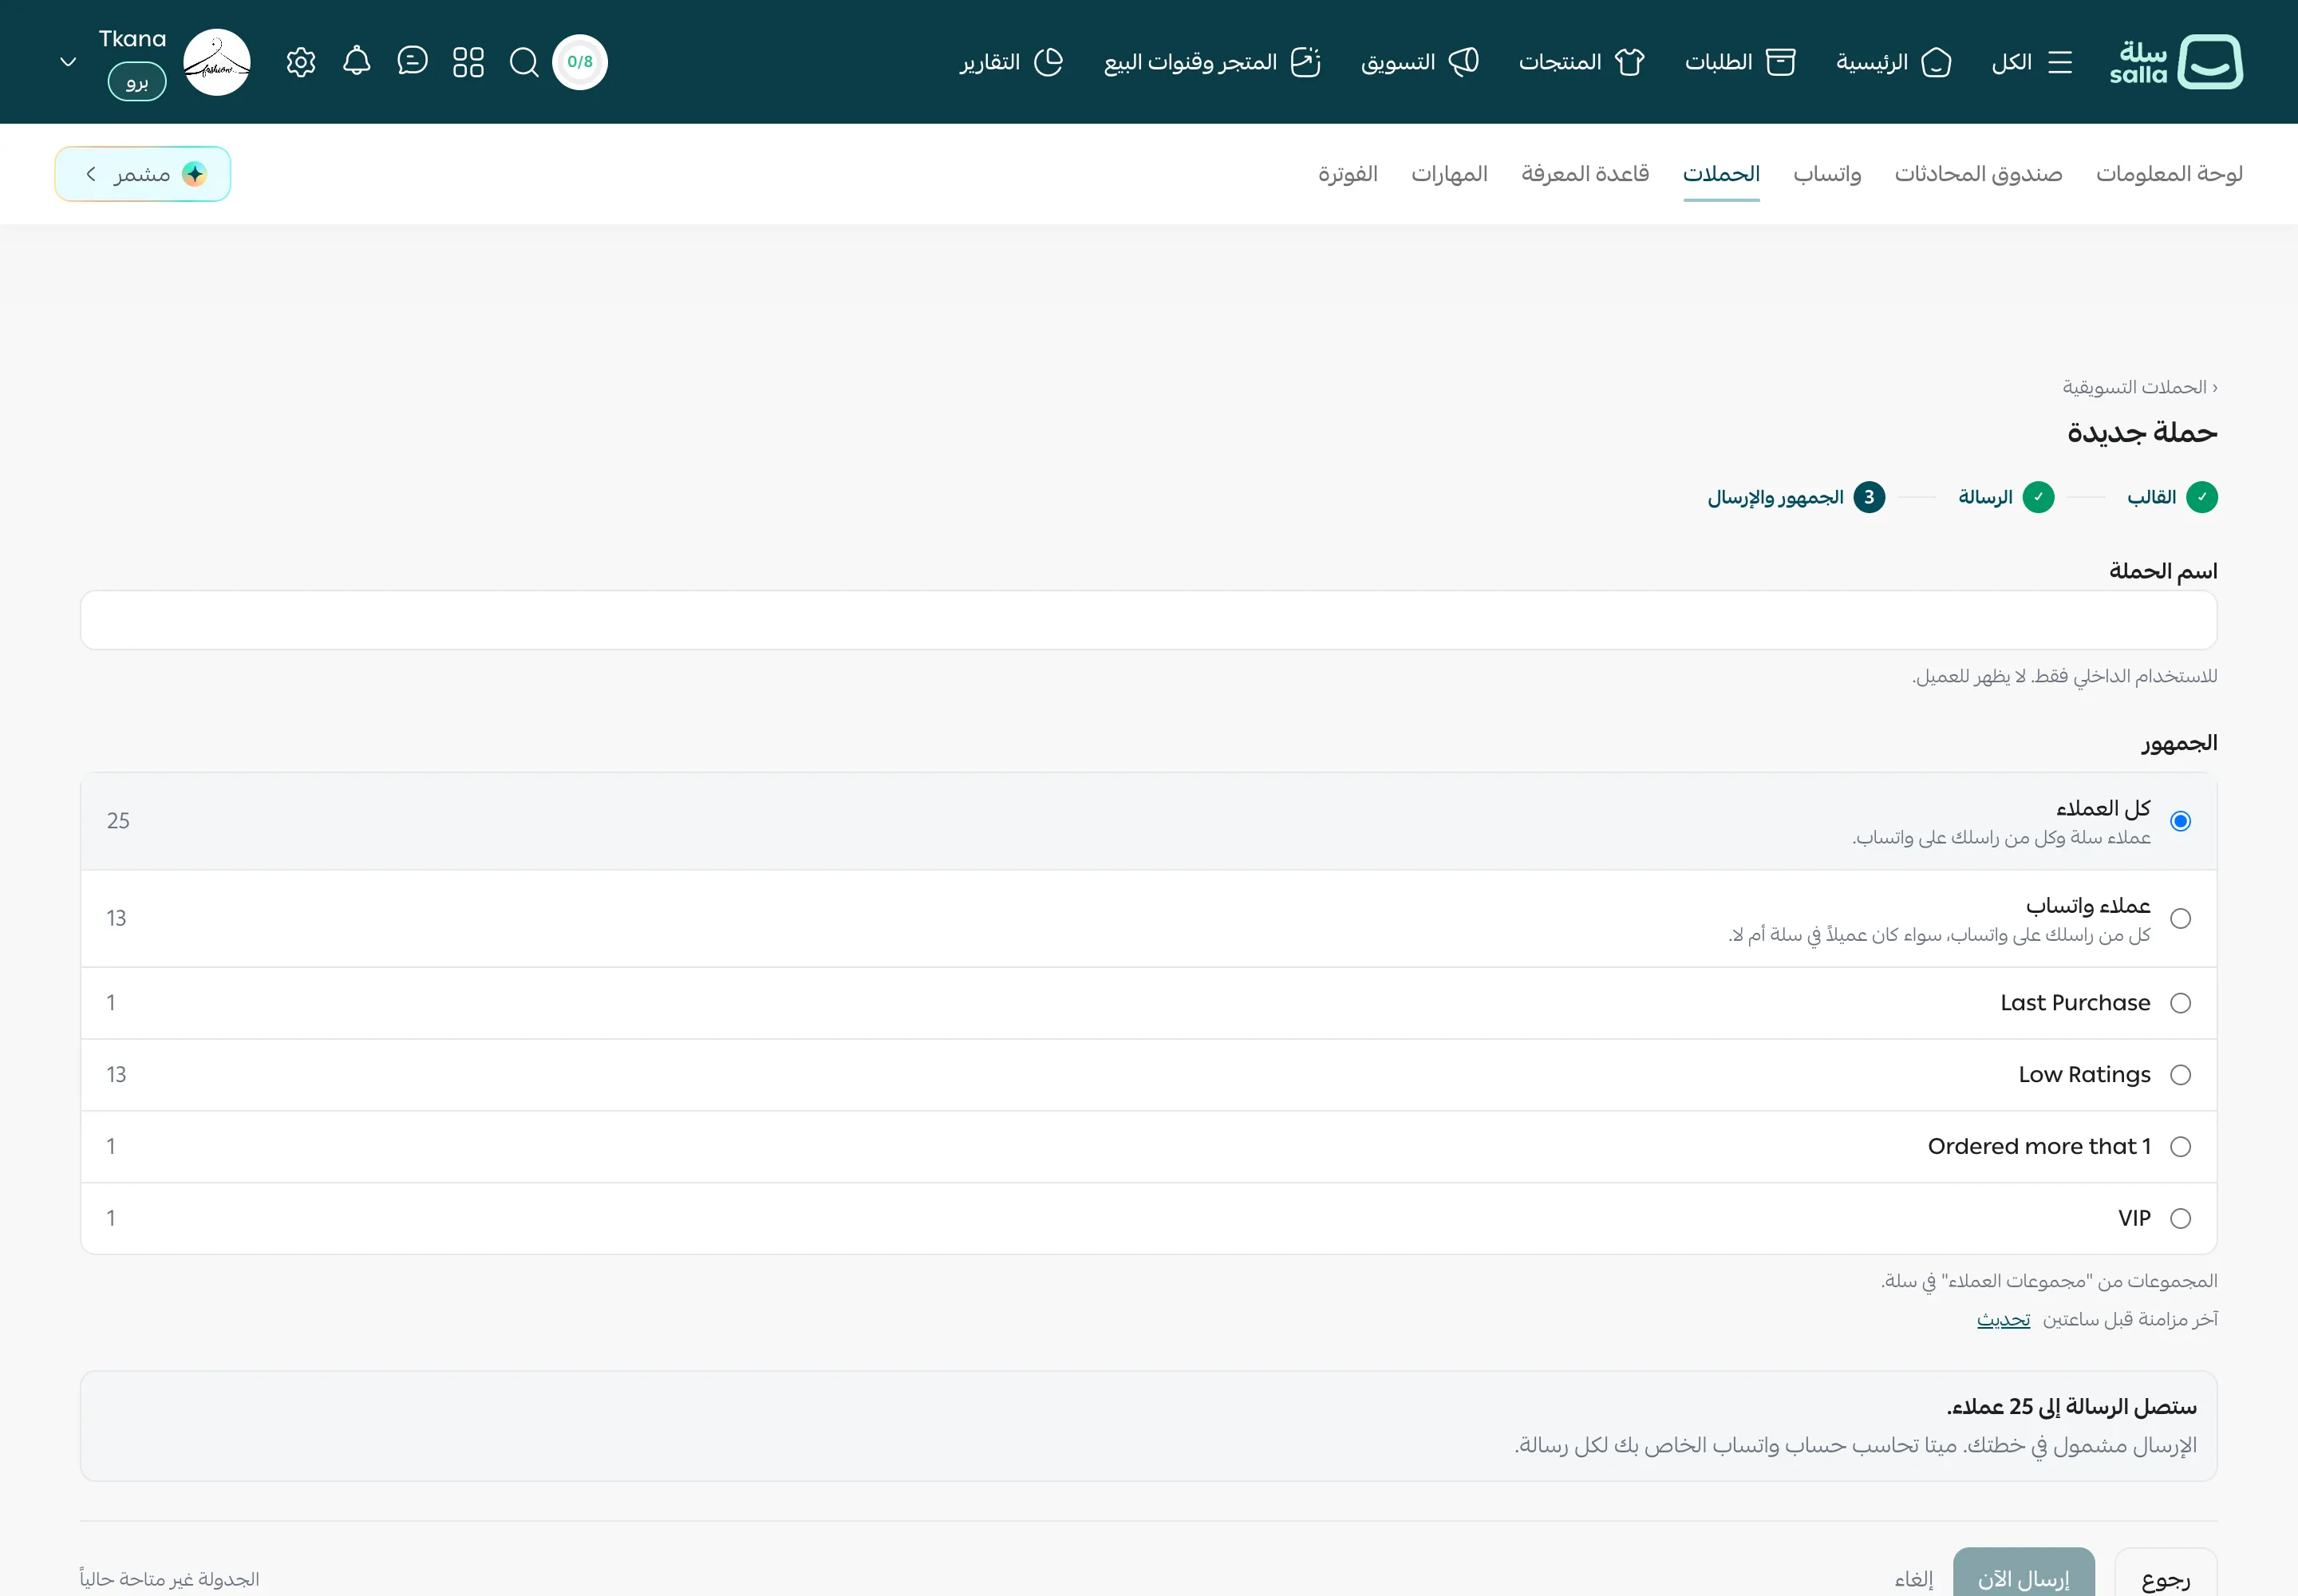
Task: Click the التسويق megaphone icon
Action: [1464, 62]
